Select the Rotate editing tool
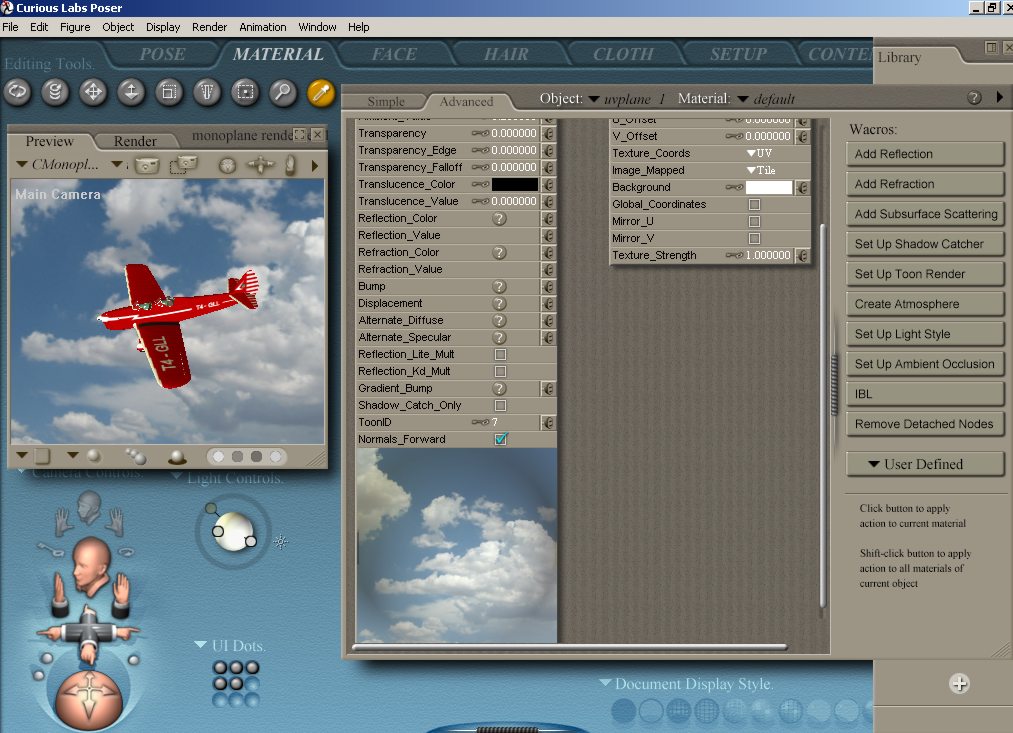The image size is (1013, 733). click(18, 92)
